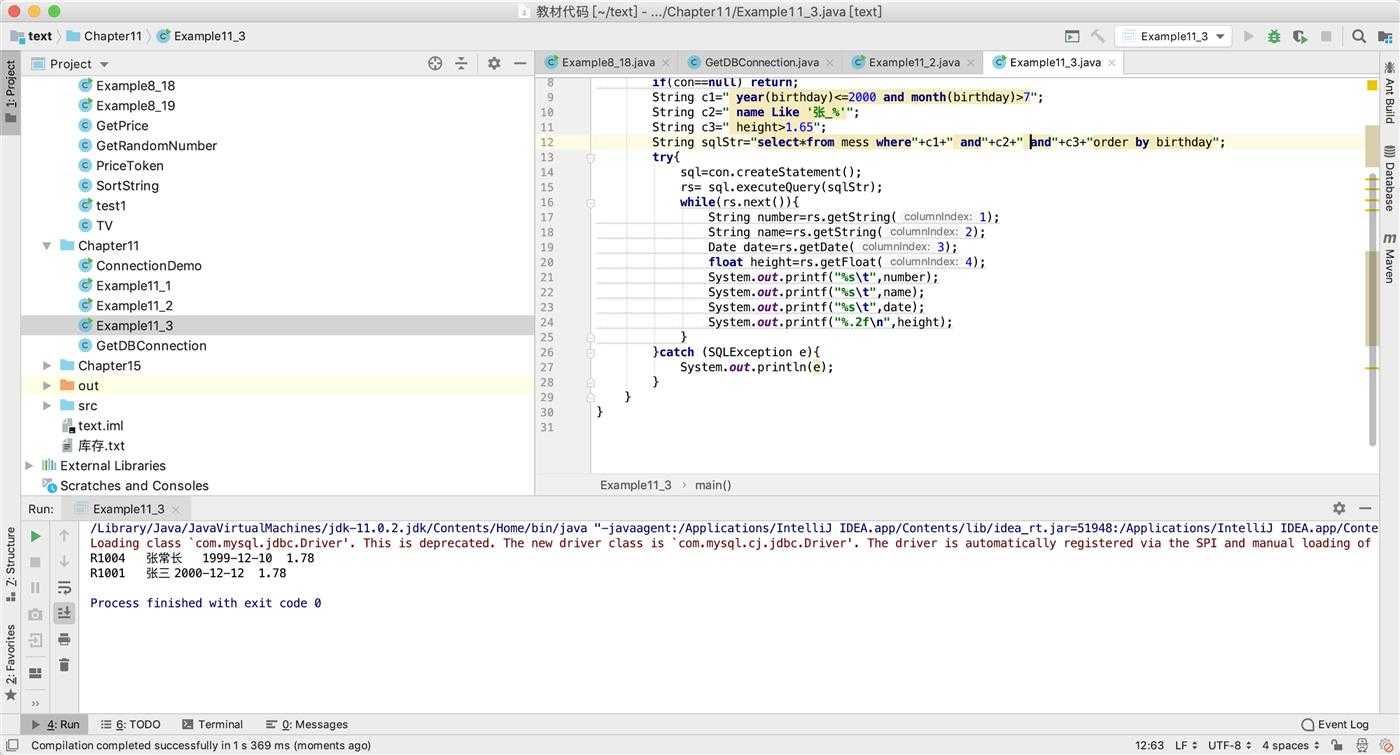Hide the Run tool window
This screenshot has height=755, width=1400.
coord(1365,508)
